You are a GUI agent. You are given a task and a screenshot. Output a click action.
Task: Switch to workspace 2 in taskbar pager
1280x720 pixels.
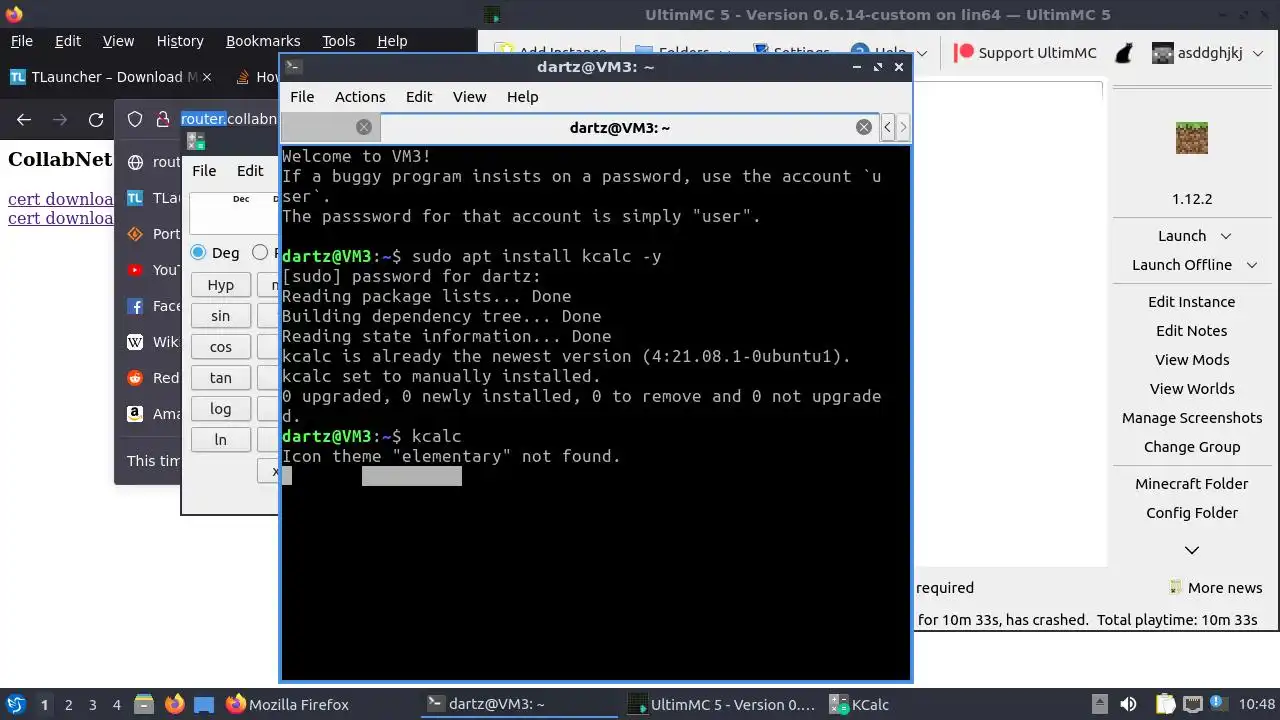(x=69, y=705)
